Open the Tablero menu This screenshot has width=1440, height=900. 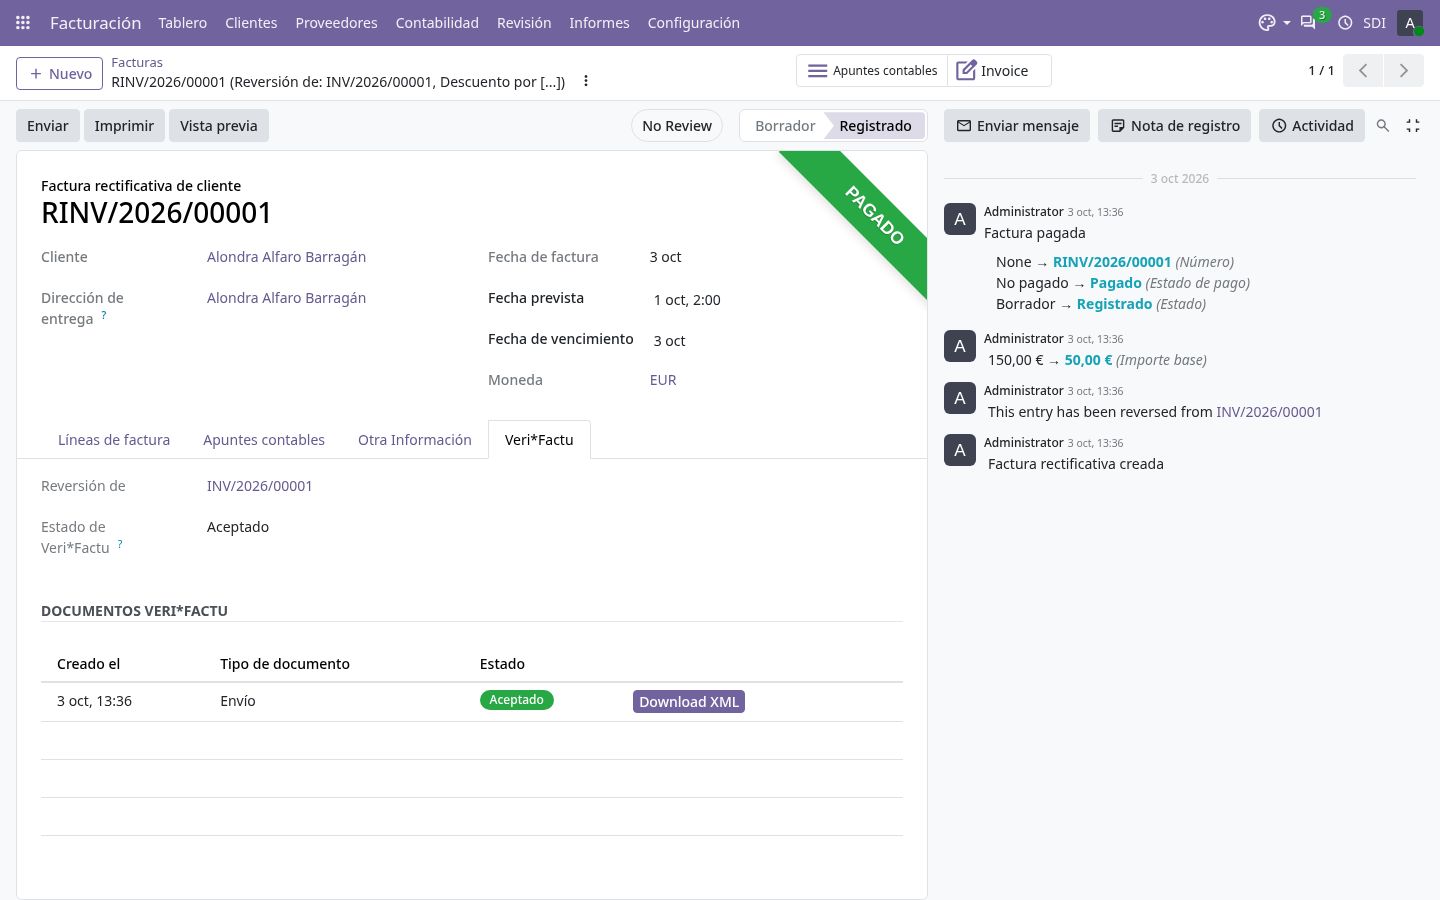(x=183, y=22)
